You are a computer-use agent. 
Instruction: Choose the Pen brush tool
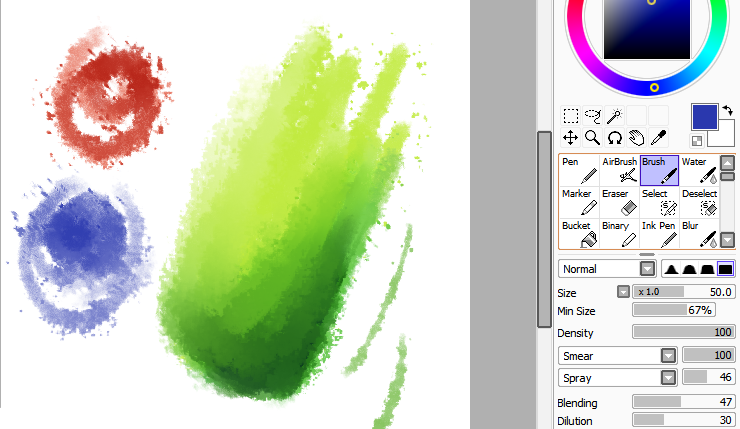tap(579, 170)
